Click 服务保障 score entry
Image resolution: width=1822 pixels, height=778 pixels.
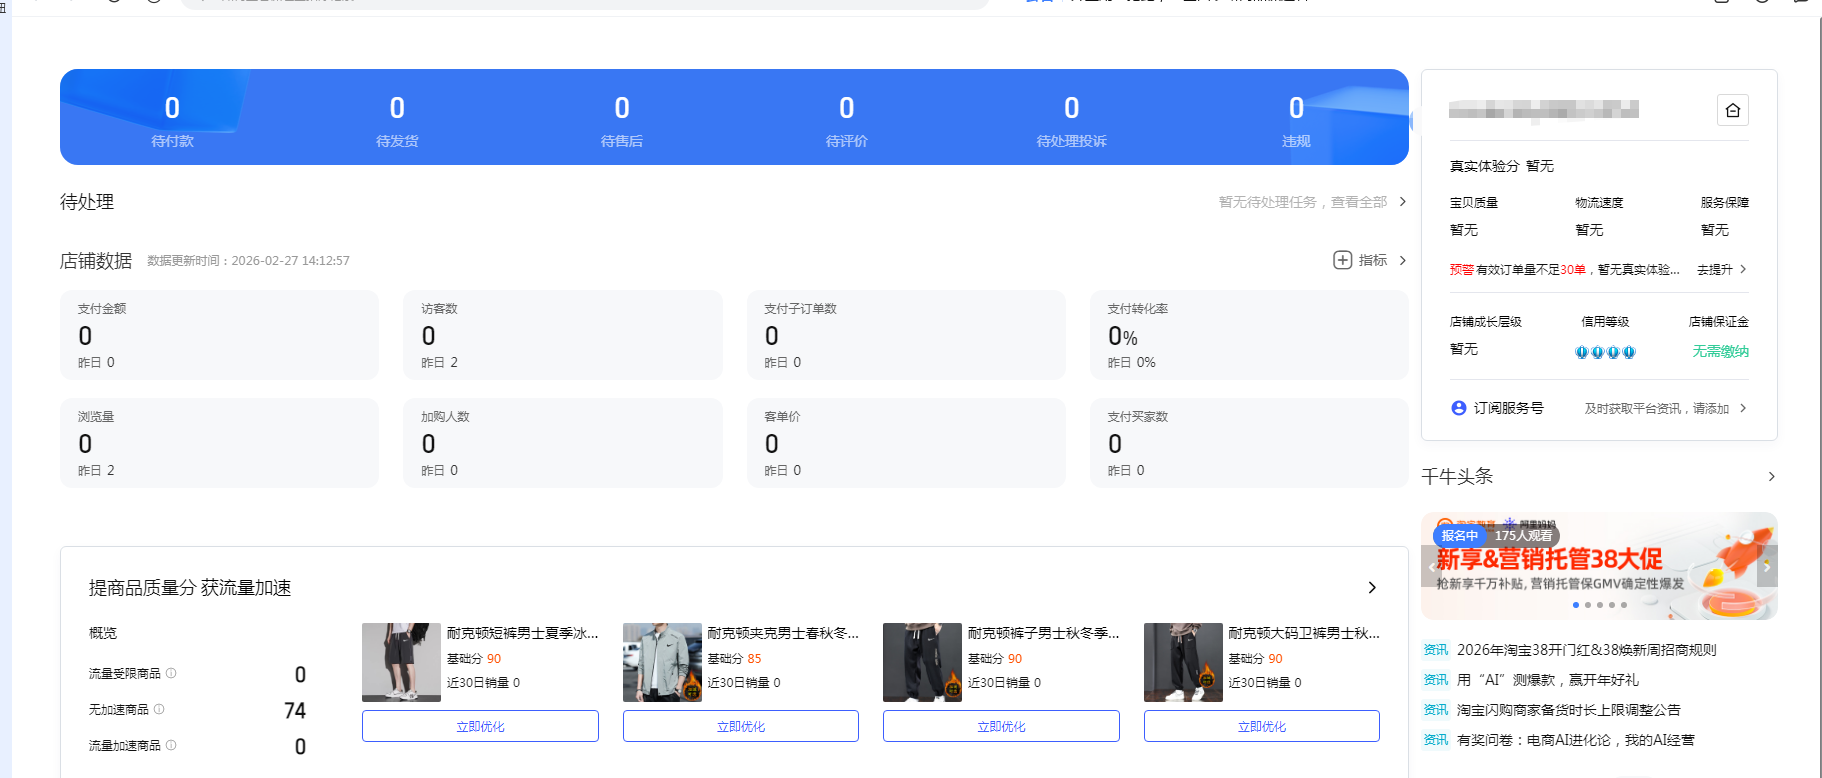1725,216
